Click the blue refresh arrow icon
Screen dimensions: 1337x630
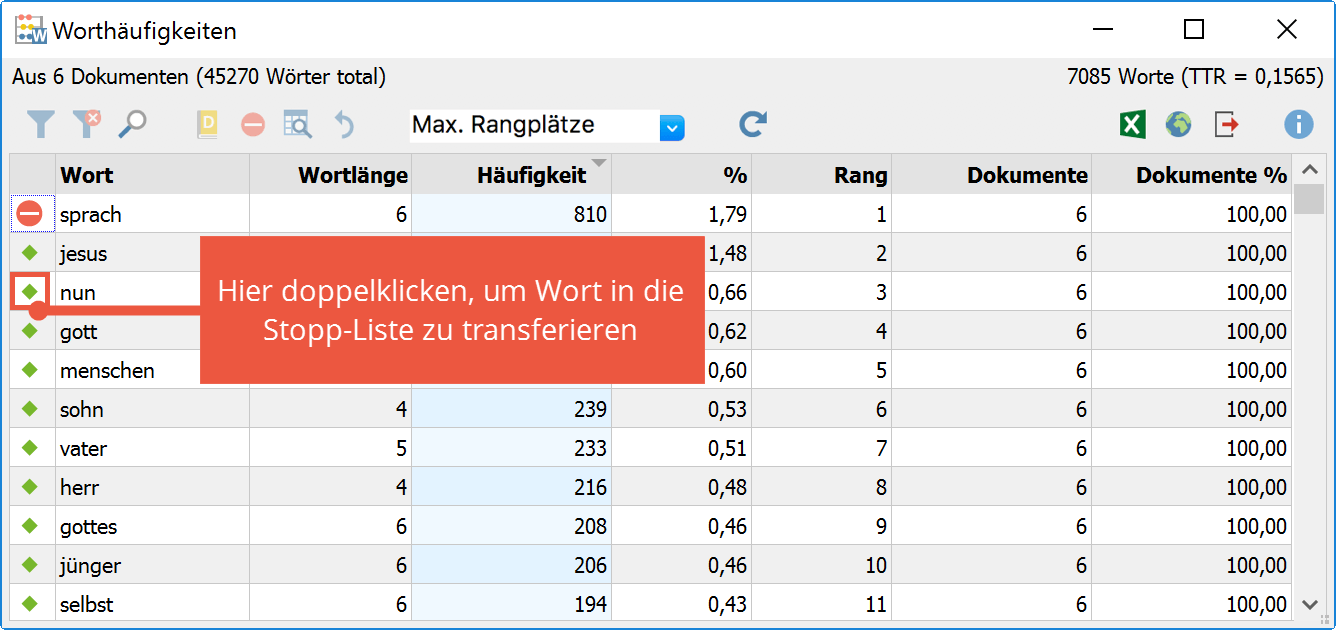752,124
